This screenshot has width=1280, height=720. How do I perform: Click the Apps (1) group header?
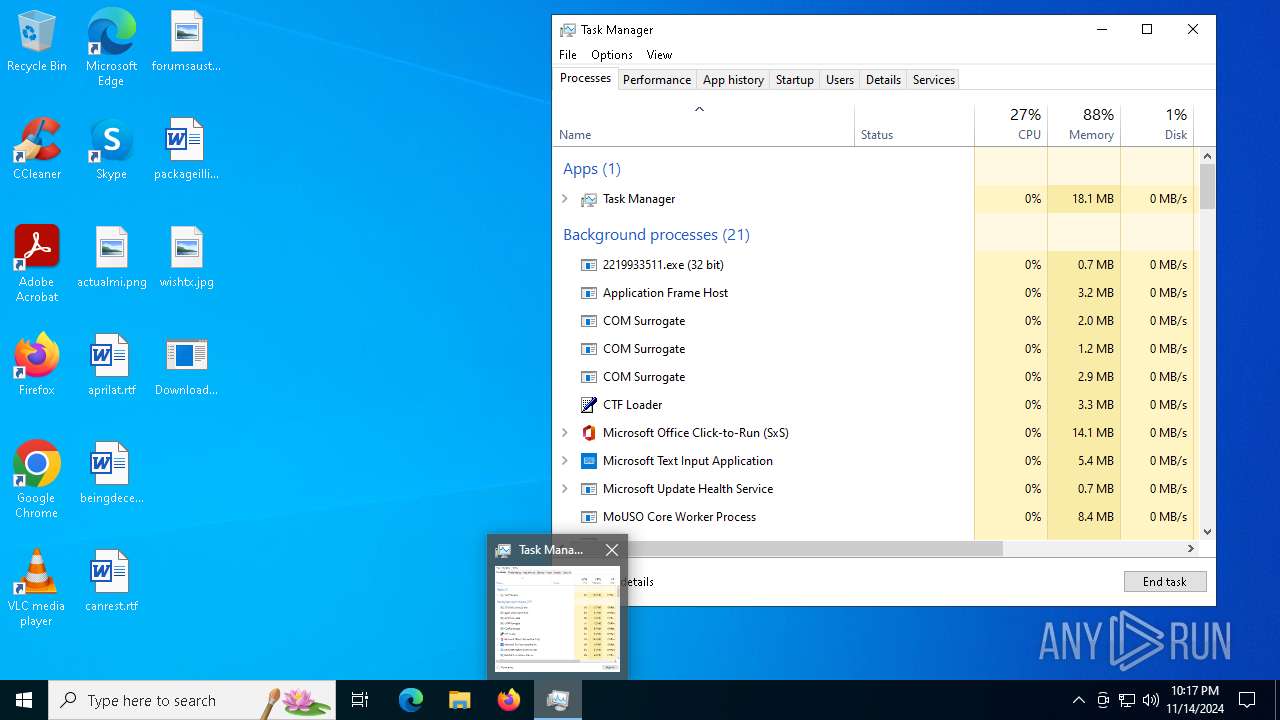coord(592,169)
